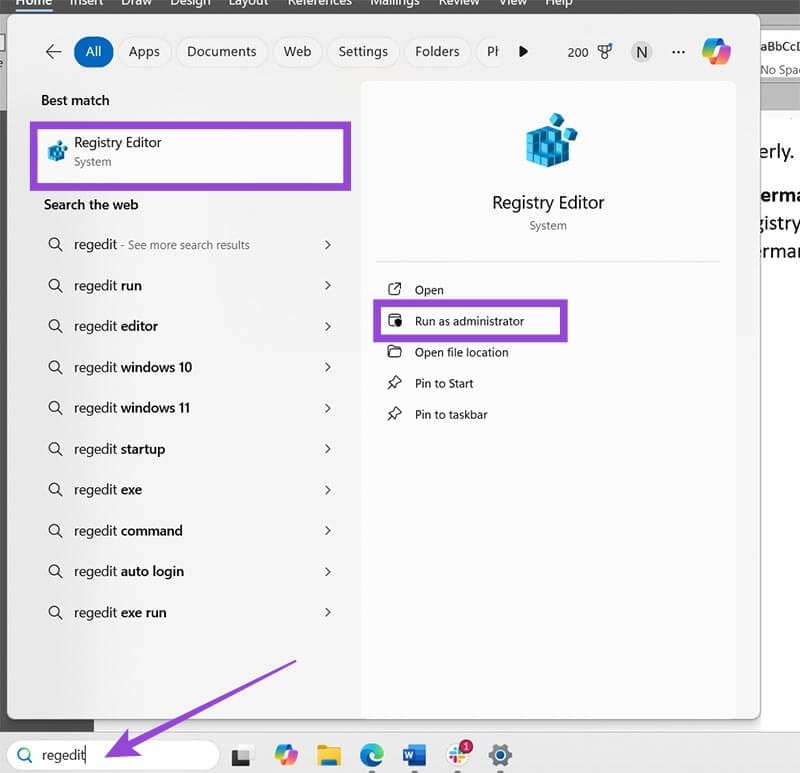Expand chevron beside 'regedit windows 10'

tap(328, 367)
